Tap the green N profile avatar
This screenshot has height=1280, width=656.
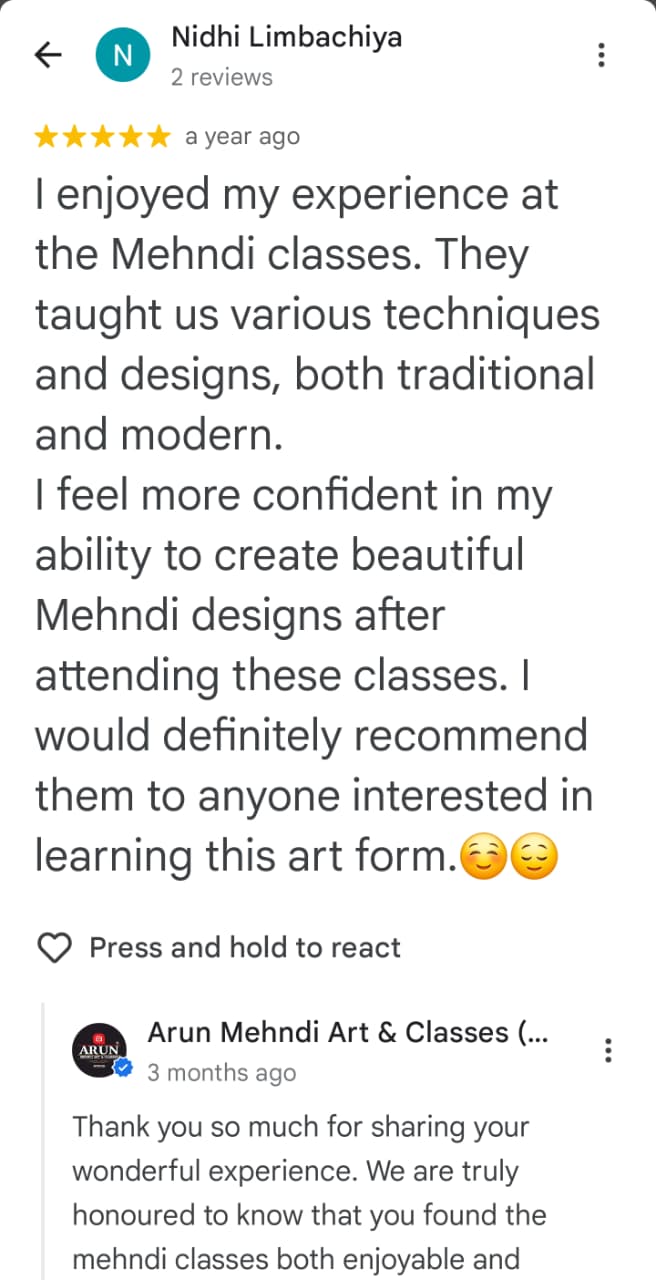(x=121, y=55)
